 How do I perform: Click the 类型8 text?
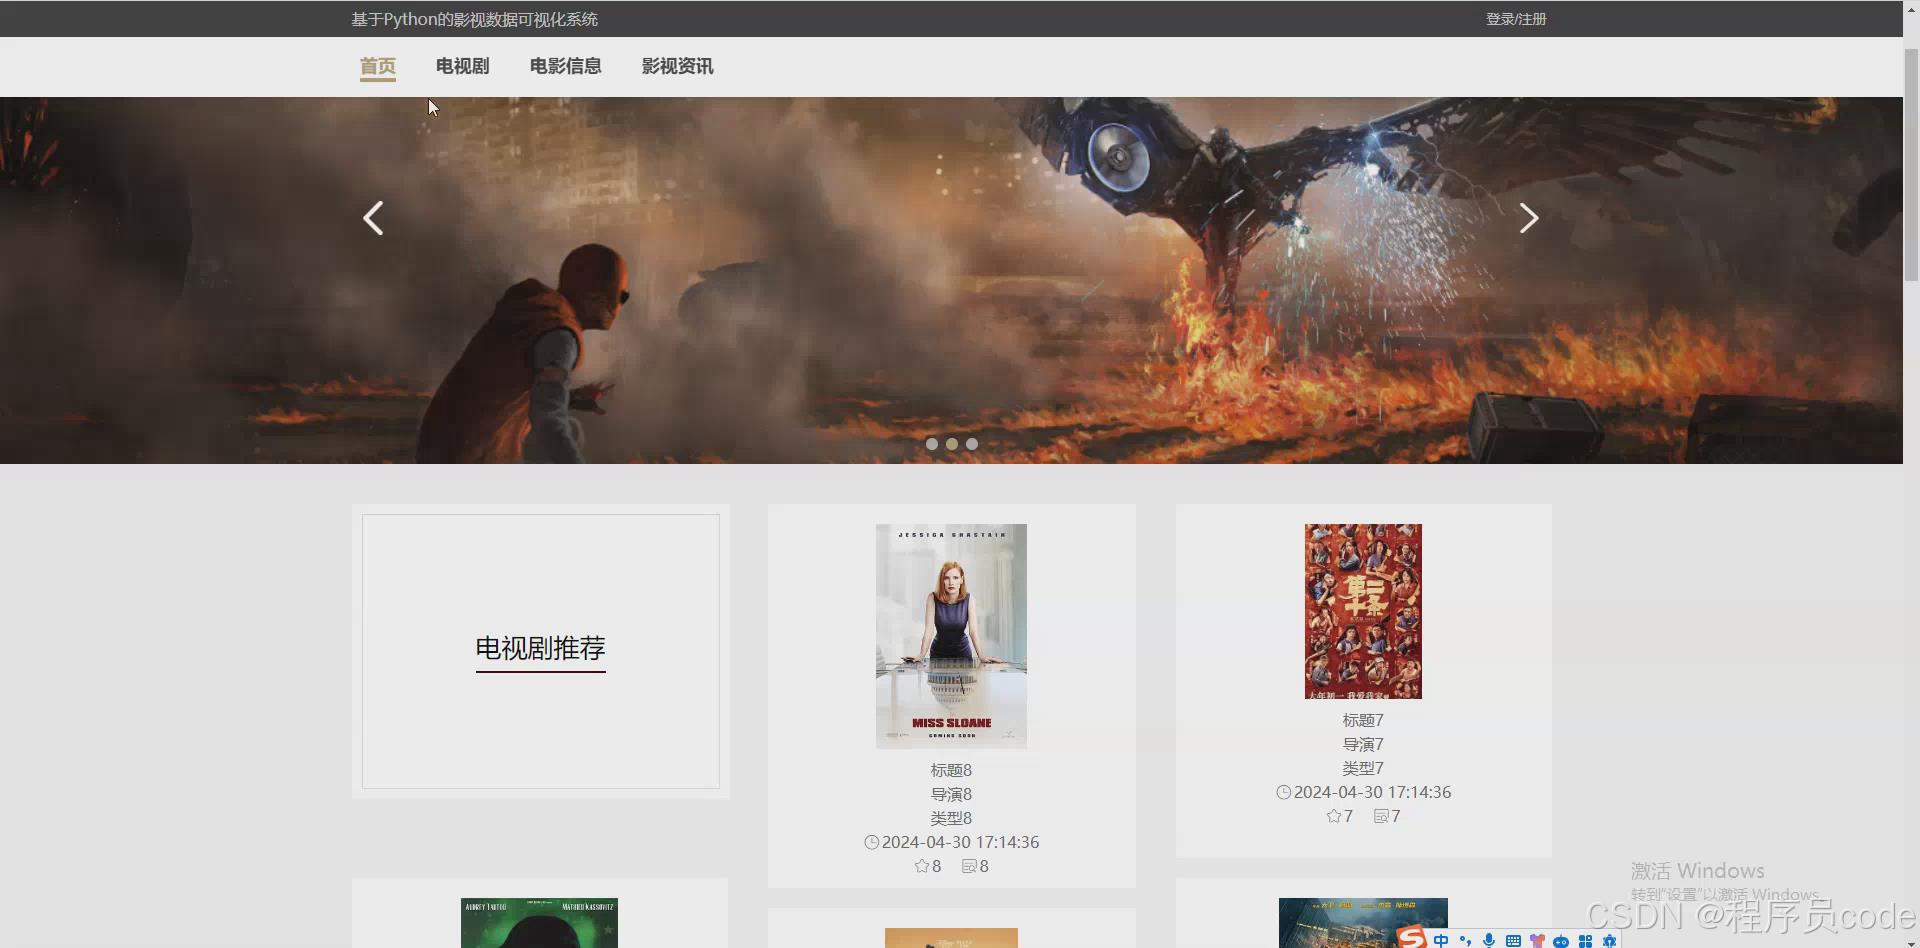point(951,818)
